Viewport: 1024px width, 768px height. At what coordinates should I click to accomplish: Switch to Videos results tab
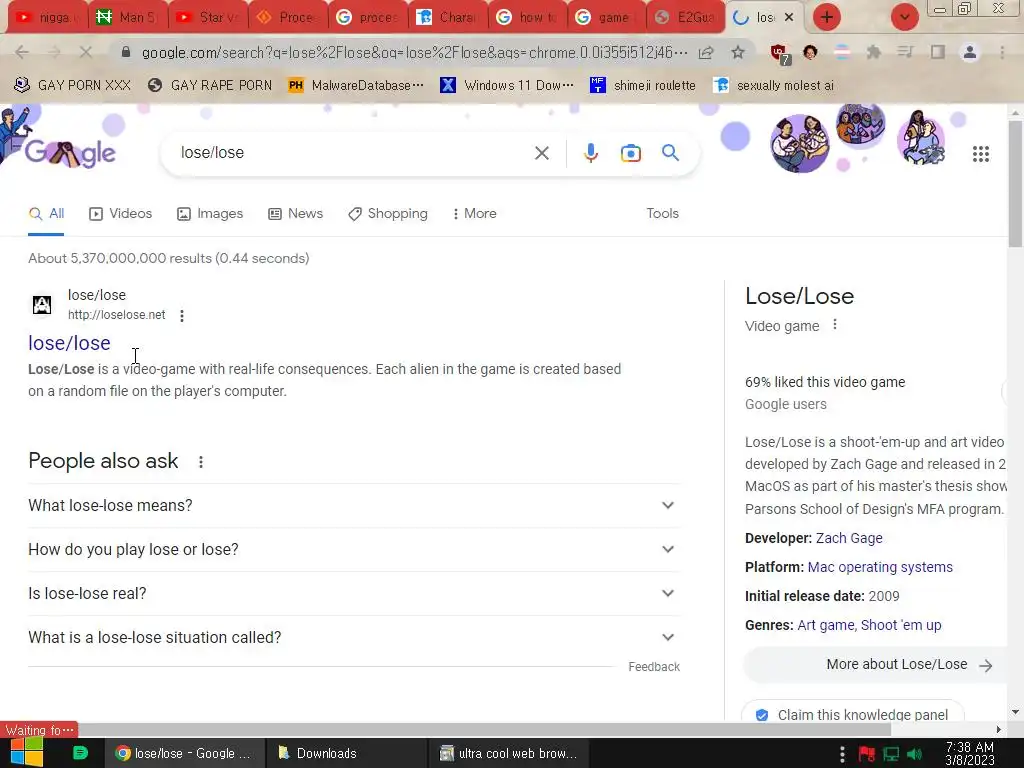point(121,214)
